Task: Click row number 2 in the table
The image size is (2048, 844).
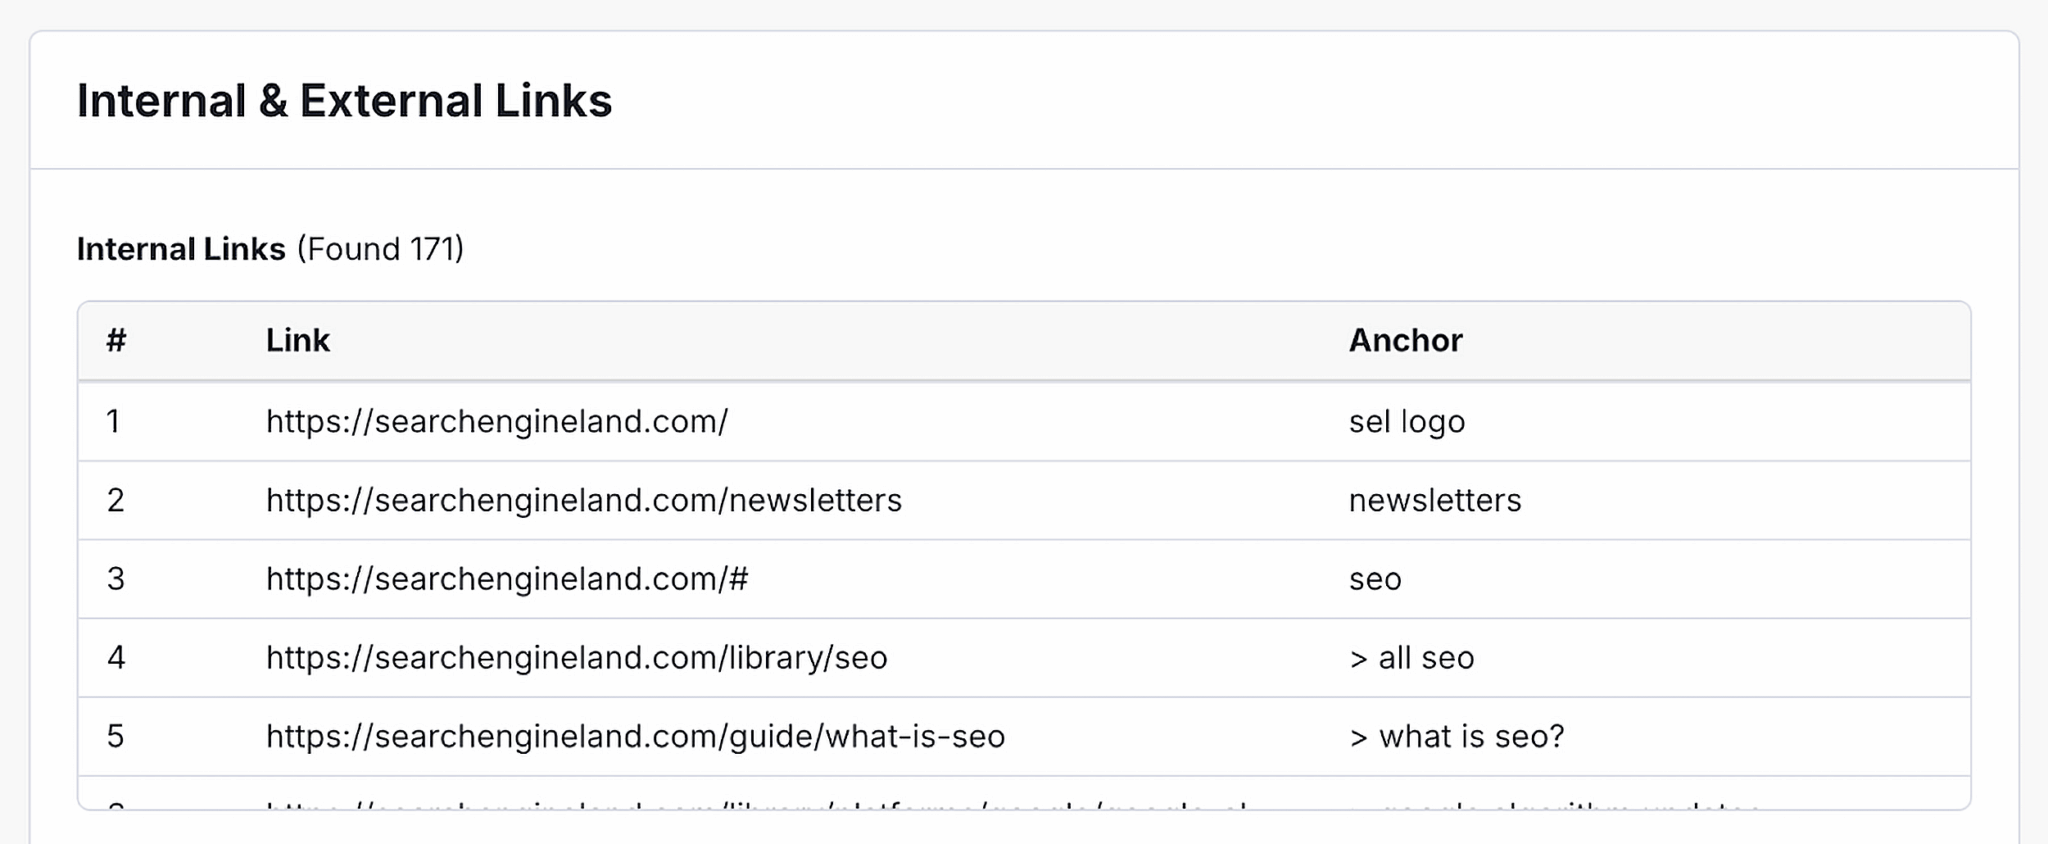Action: tap(116, 500)
